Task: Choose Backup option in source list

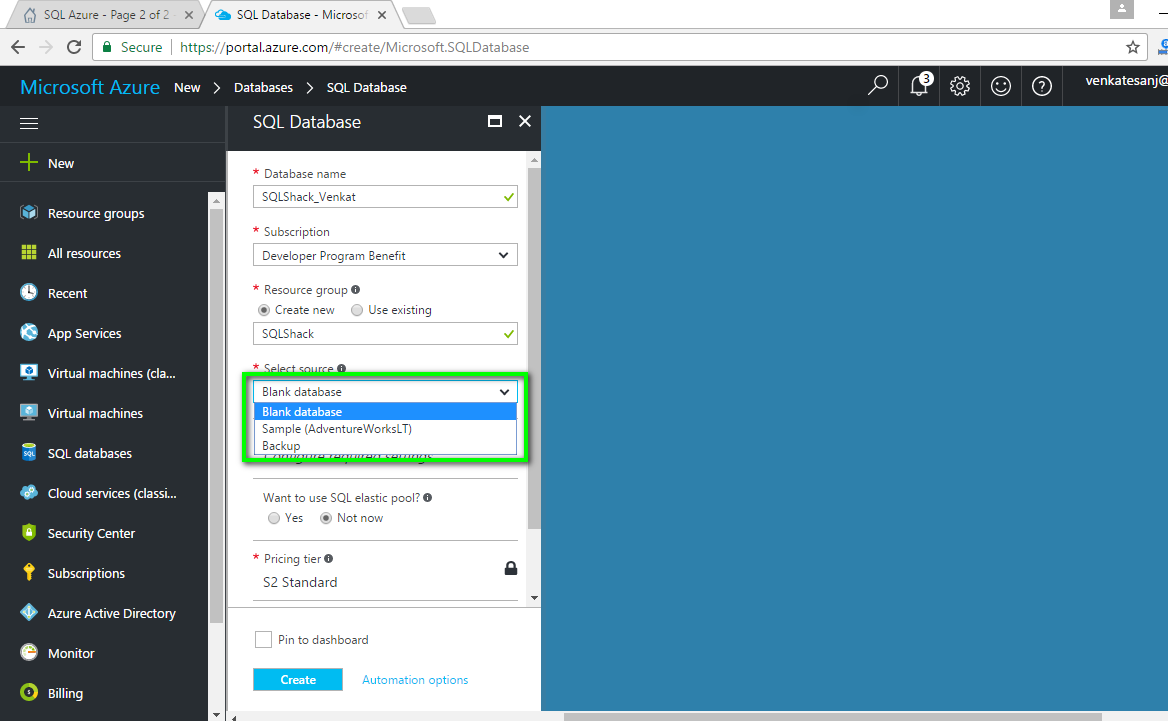Action: click(385, 445)
